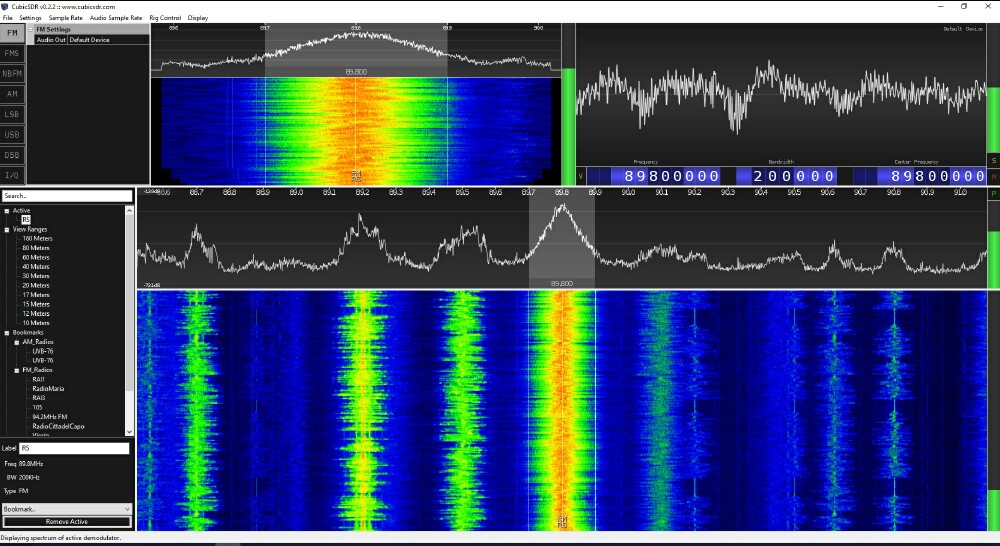Viewport: 1000px width, 546px height.
Task: Switch demodulator to AM mode
Action: (12, 94)
